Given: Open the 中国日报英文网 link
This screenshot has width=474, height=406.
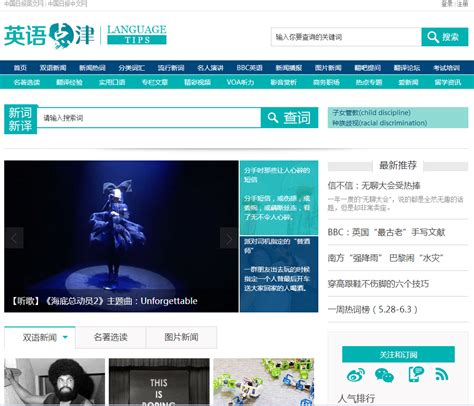Looking at the screenshot, I should (x=24, y=4).
